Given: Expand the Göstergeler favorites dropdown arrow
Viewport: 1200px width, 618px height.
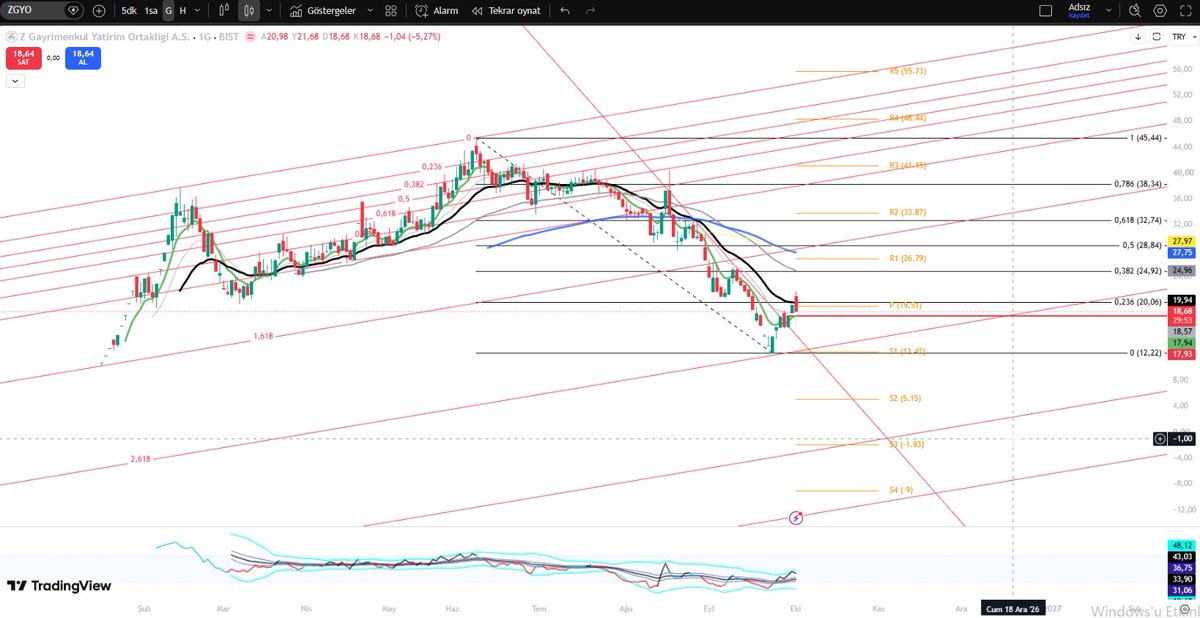Looking at the screenshot, I should (370, 11).
